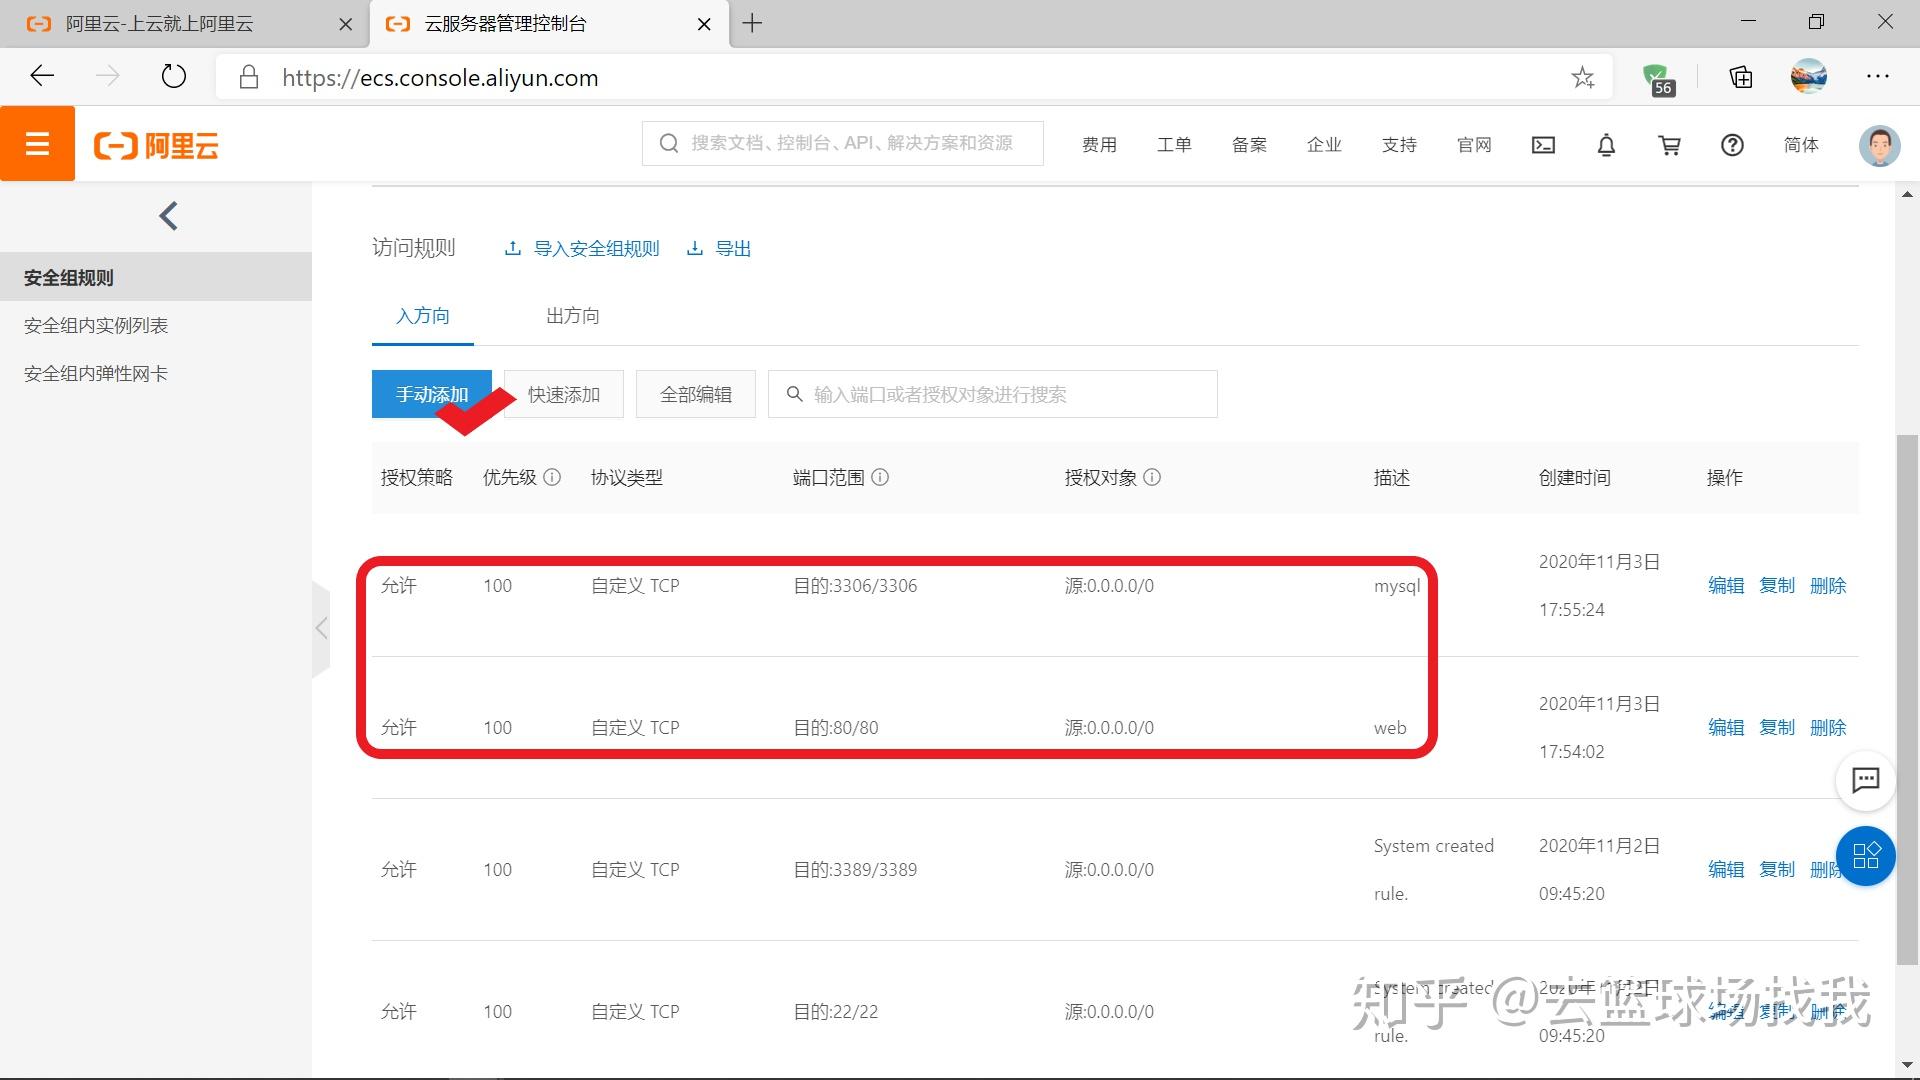This screenshot has height=1080, width=1920.
Task: Open the Cloud Shell terminal icon
Action: coord(1543,145)
